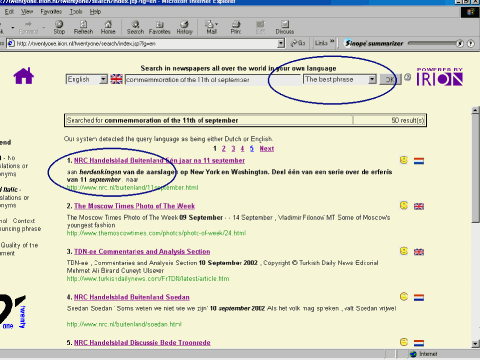The image size is (480, 360).
Task: Click the Print toolbar icon
Action: pyautogui.click(x=236, y=27)
